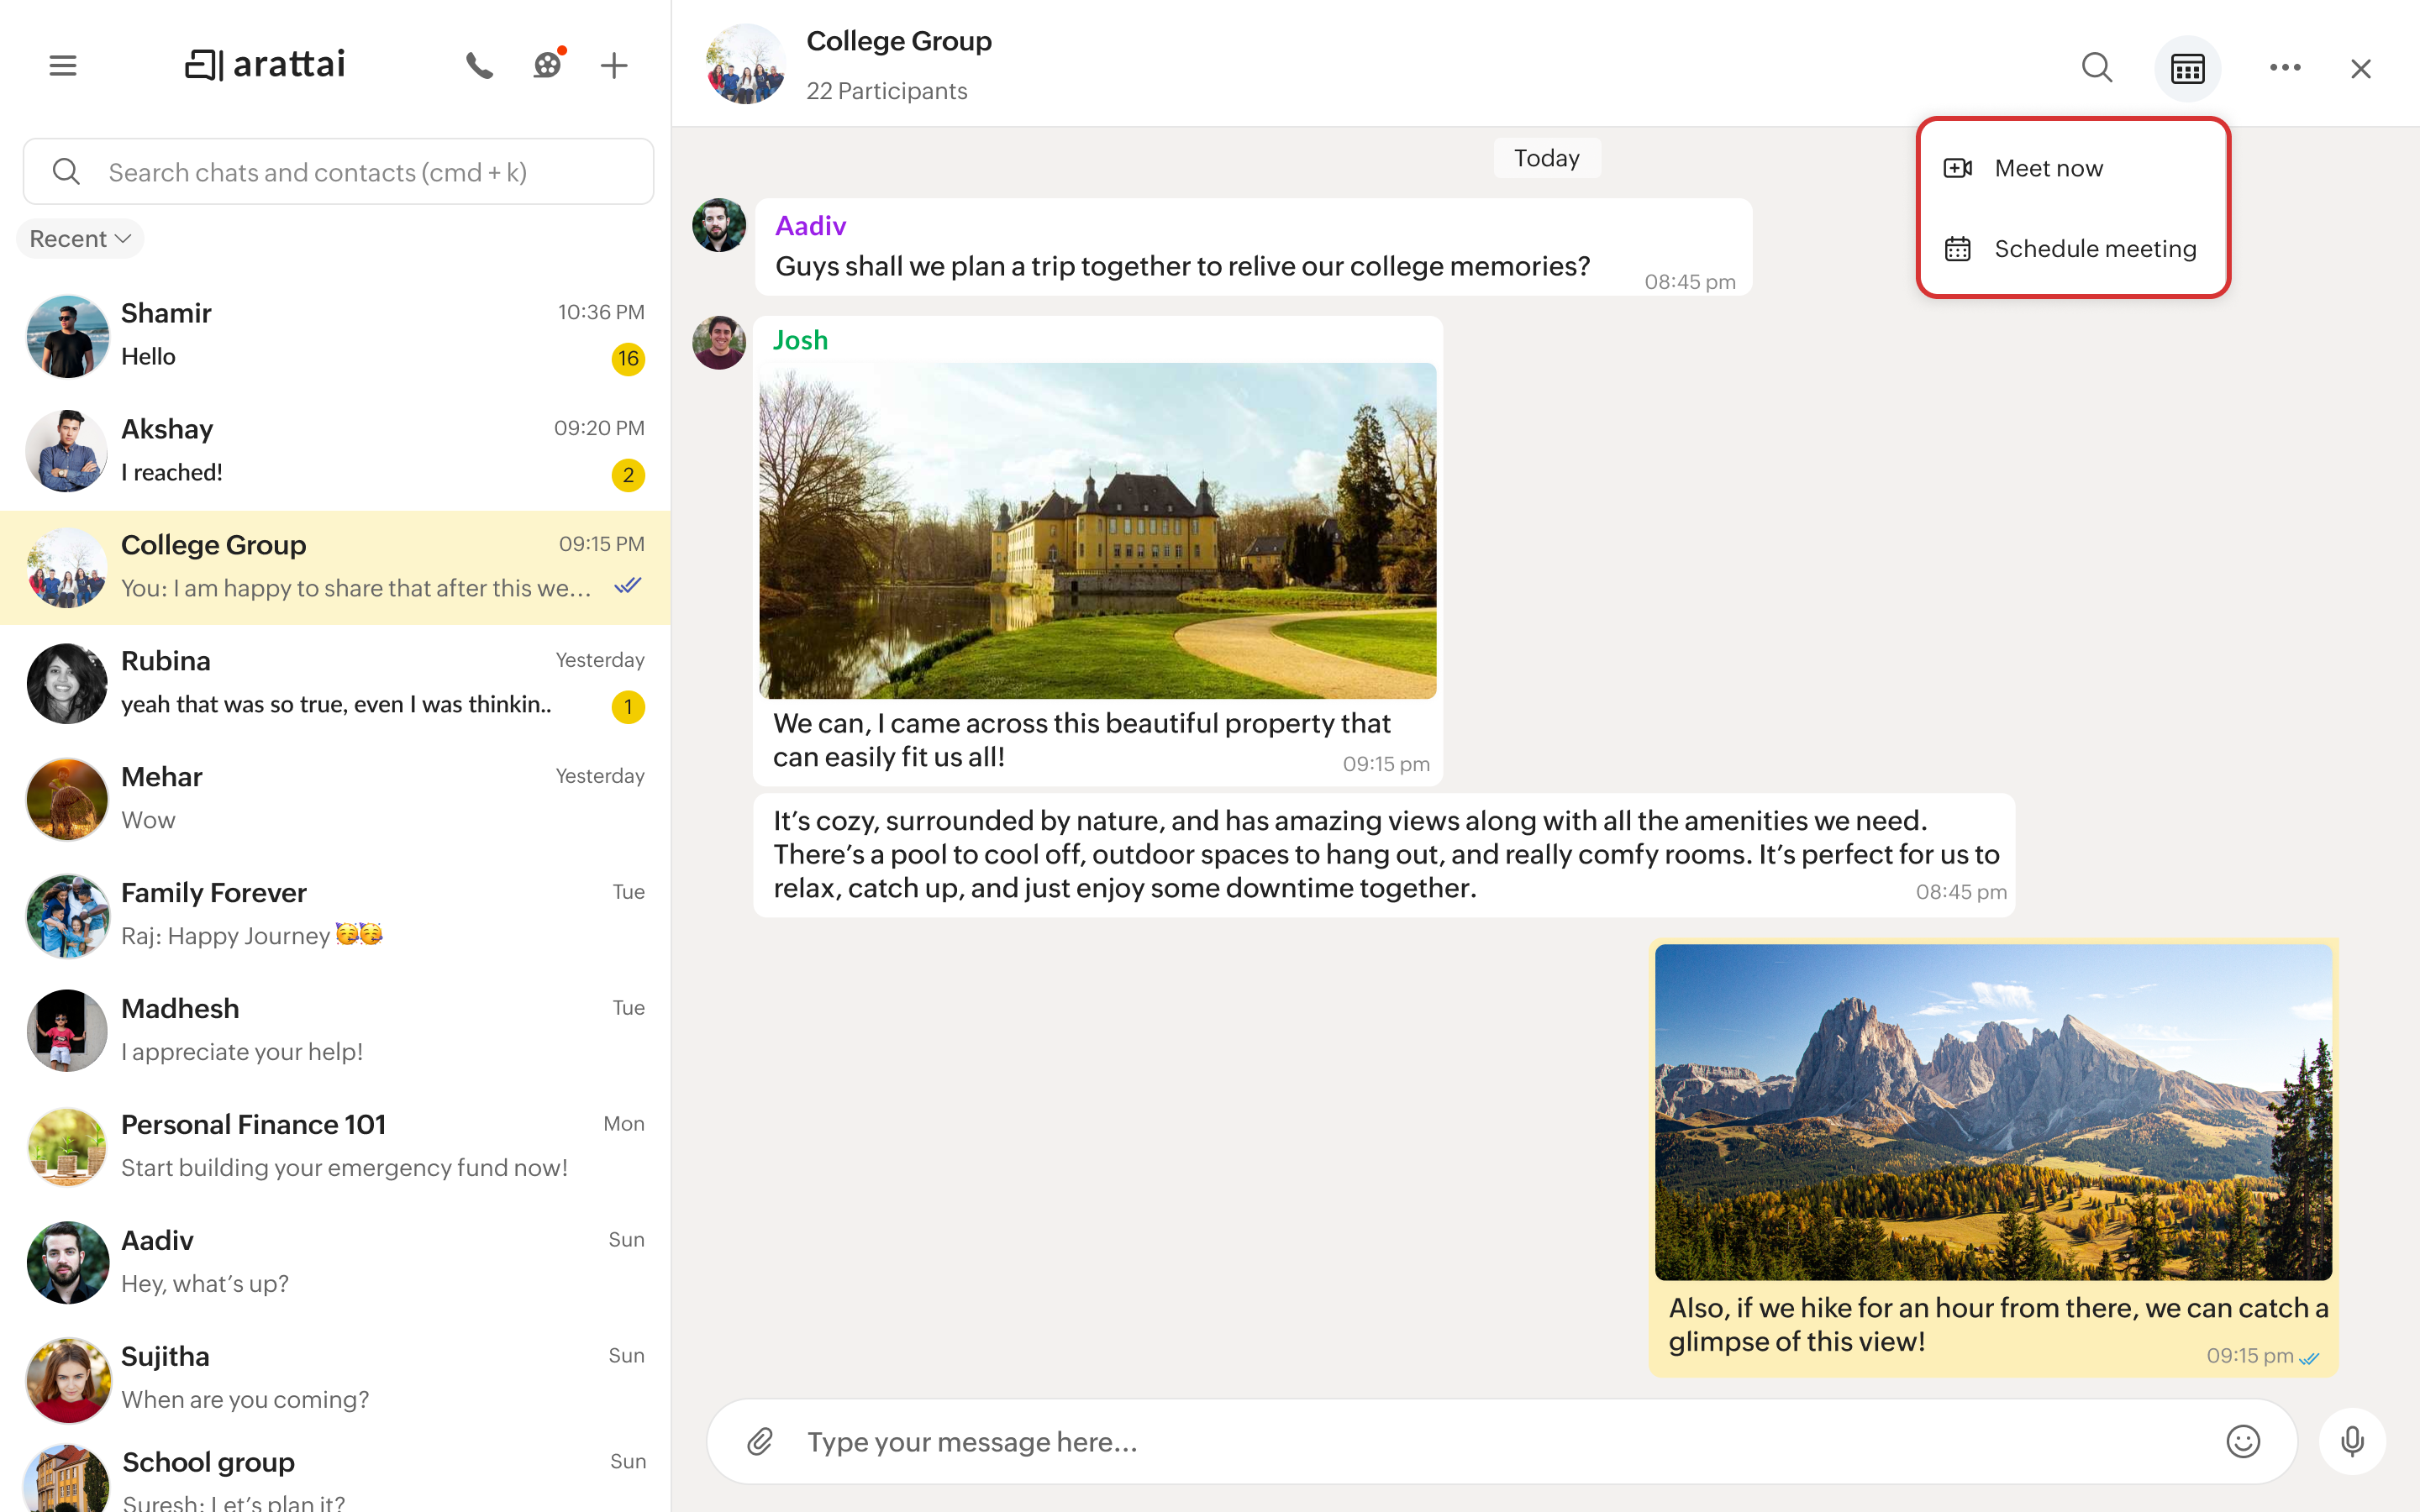Open Josh's castle property image
The width and height of the screenshot is (2420, 1512).
tap(1097, 530)
